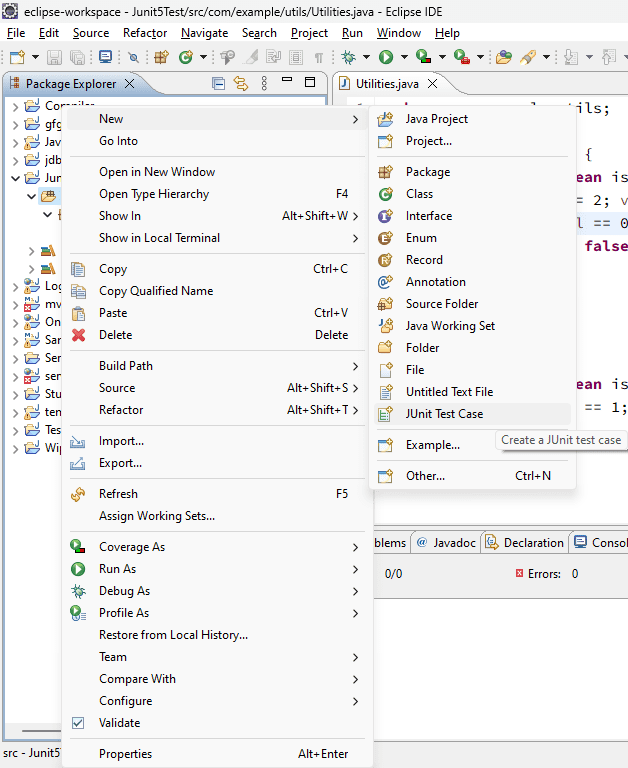Collapse the Junit5Test project tree node

[x=16, y=178]
